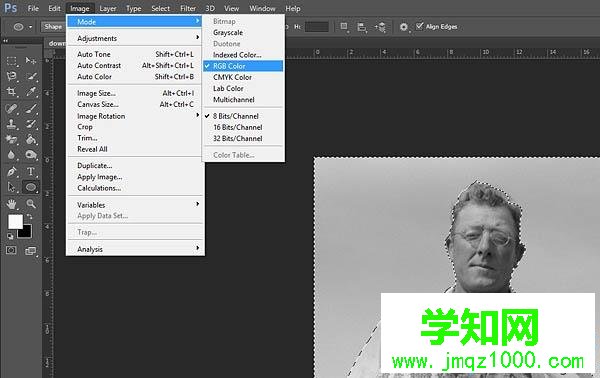Reset default foreground and background colors
600x378 pixels.
point(10,236)
